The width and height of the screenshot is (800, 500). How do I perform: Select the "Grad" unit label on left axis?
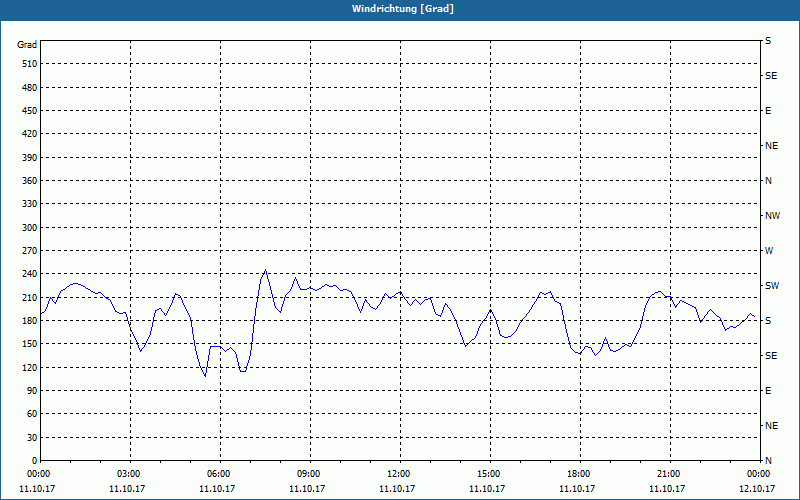pyautogui.click(x=27, y=45)
